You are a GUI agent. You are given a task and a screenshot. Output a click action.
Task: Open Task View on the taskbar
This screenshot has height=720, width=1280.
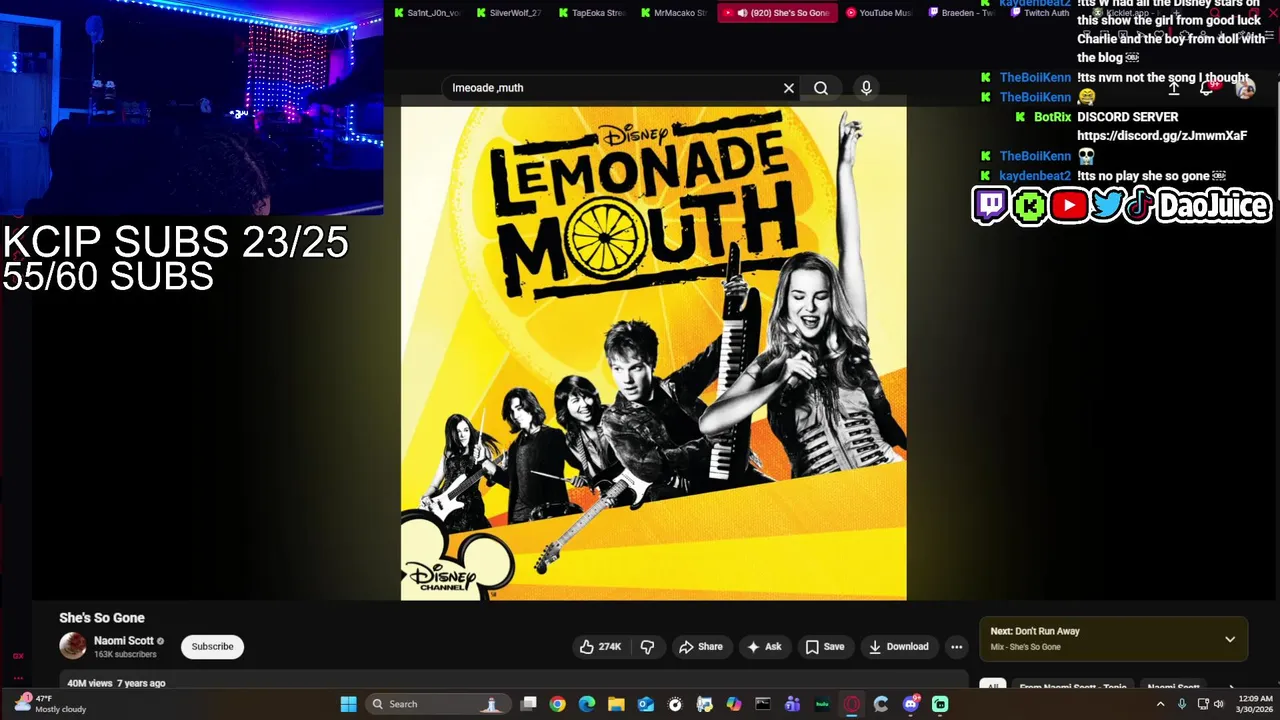(x=529, y=704)
